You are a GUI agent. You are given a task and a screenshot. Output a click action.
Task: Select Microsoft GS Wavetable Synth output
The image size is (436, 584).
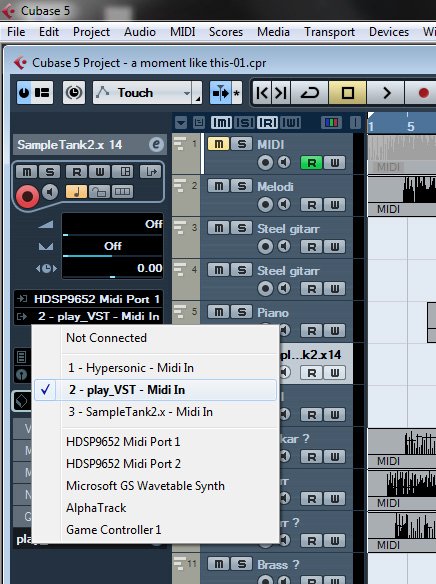click(x=156, y=486)
